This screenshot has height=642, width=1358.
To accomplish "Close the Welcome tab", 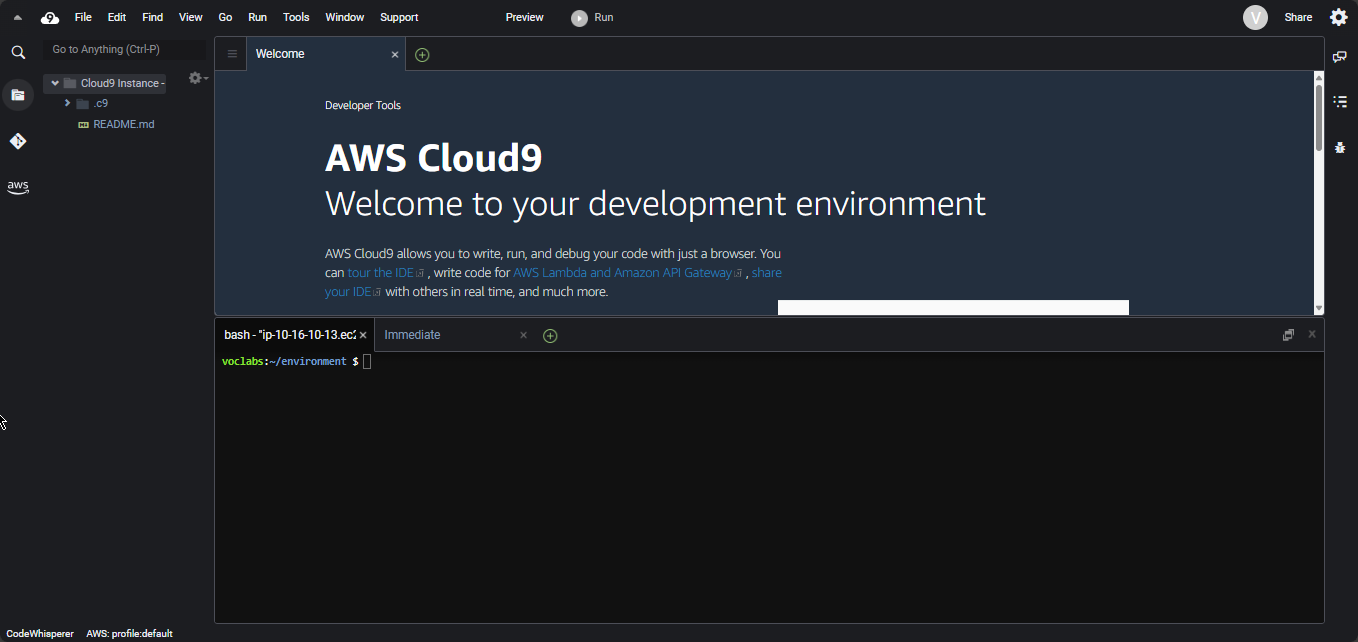I will tap(395, 55).
